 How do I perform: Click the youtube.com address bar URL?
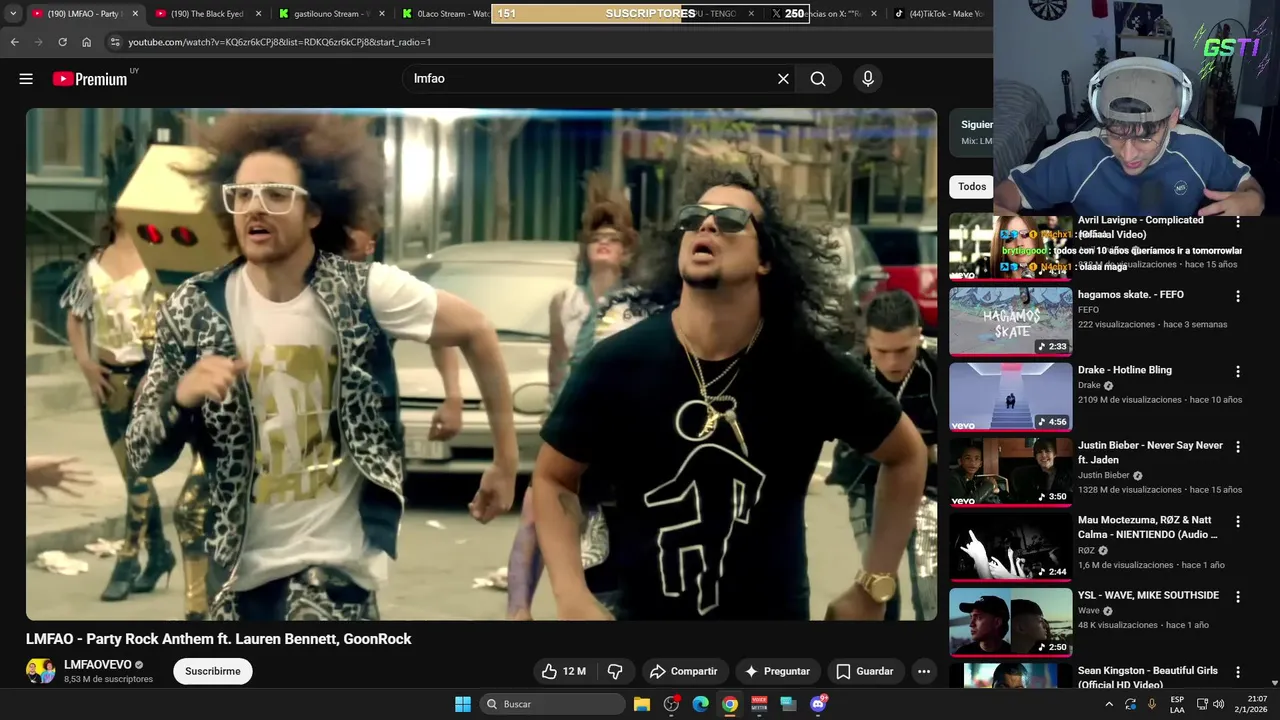(x=279, y=42)
